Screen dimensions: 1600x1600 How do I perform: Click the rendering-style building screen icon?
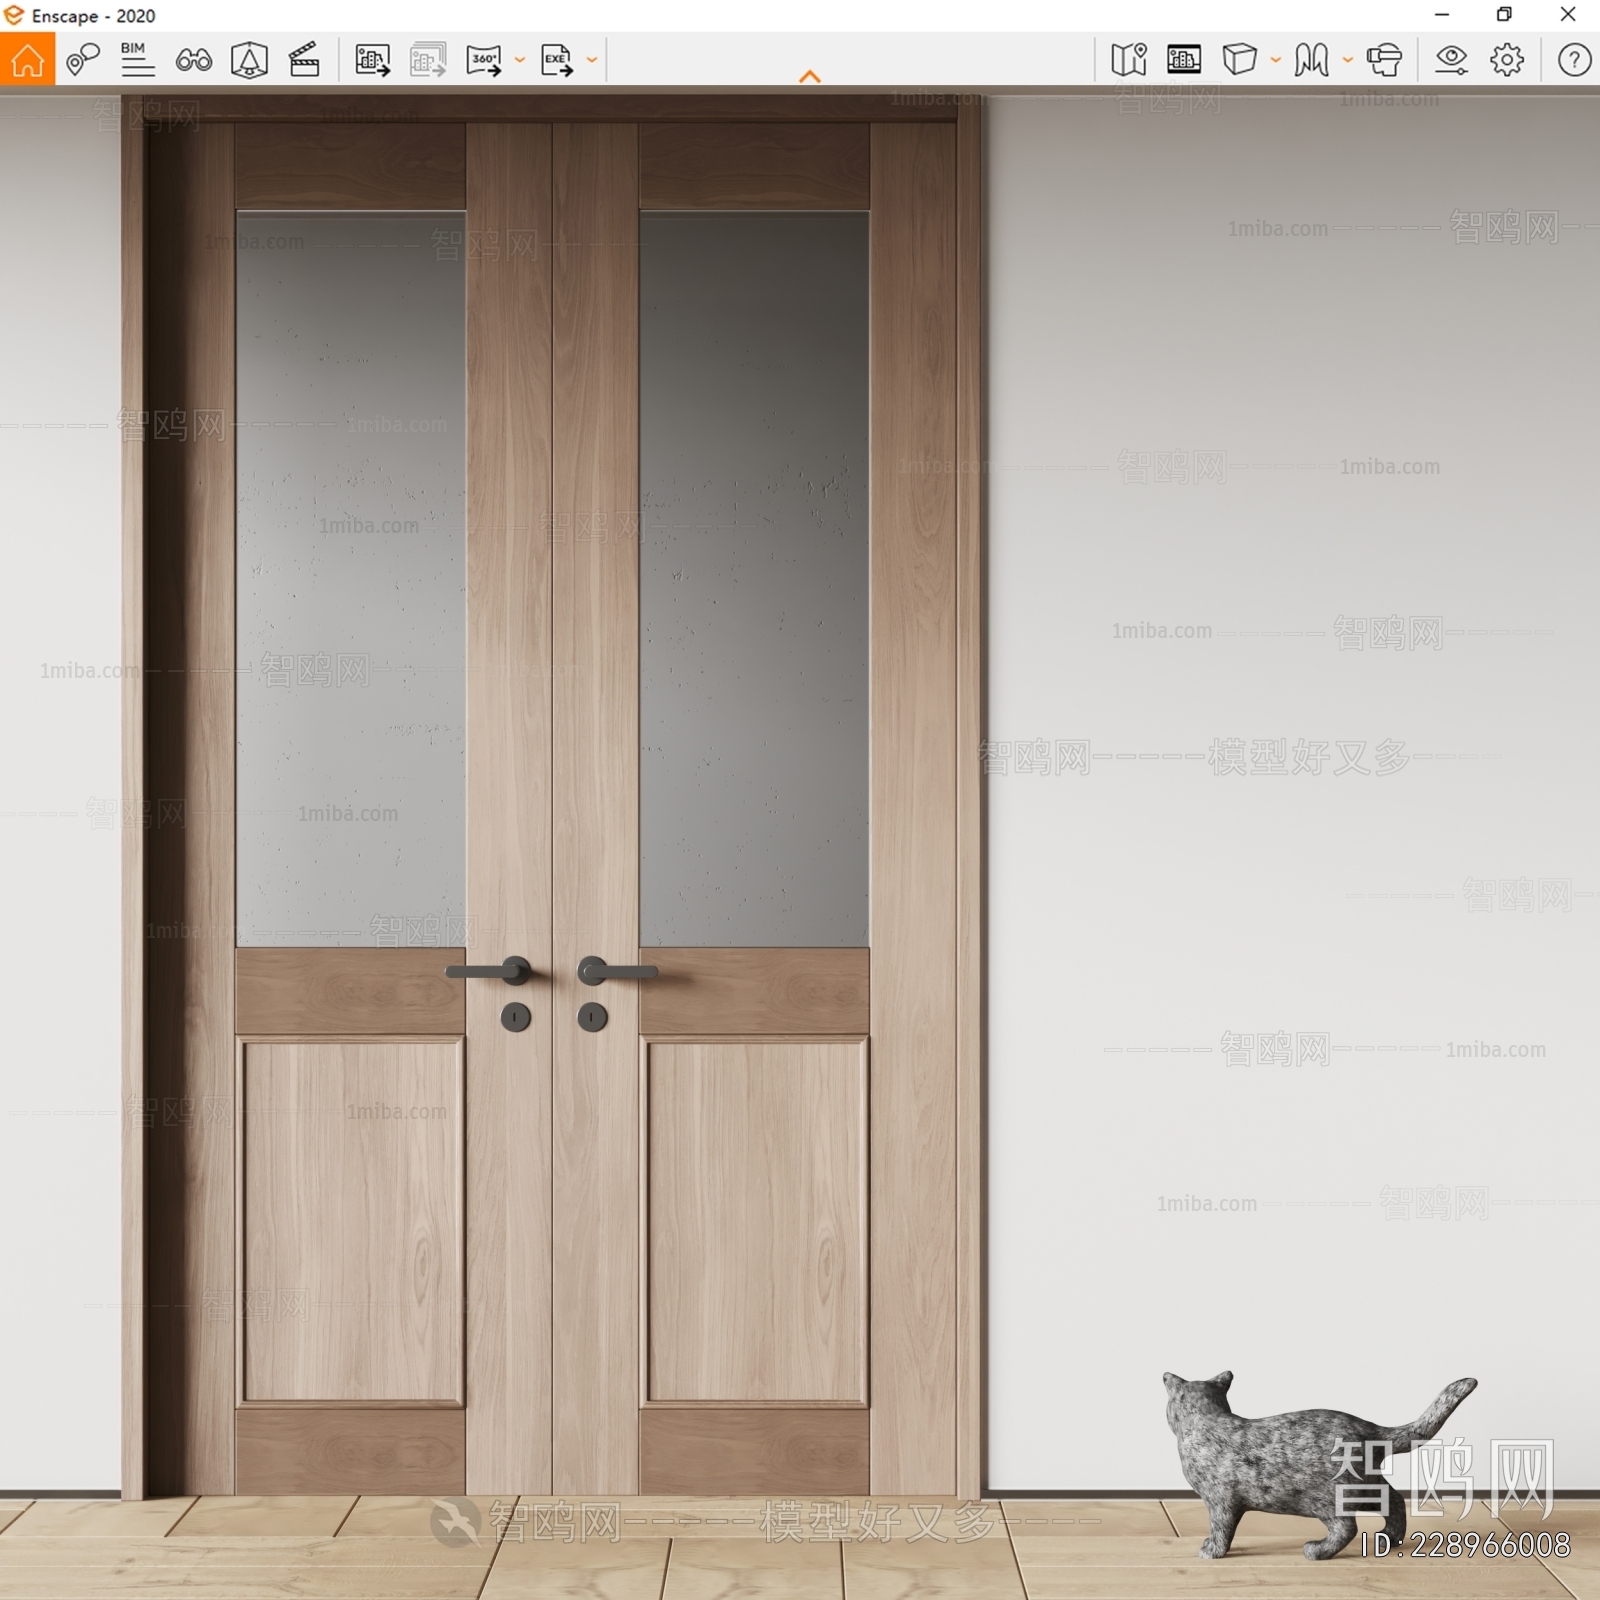[x=1184, y=60]
